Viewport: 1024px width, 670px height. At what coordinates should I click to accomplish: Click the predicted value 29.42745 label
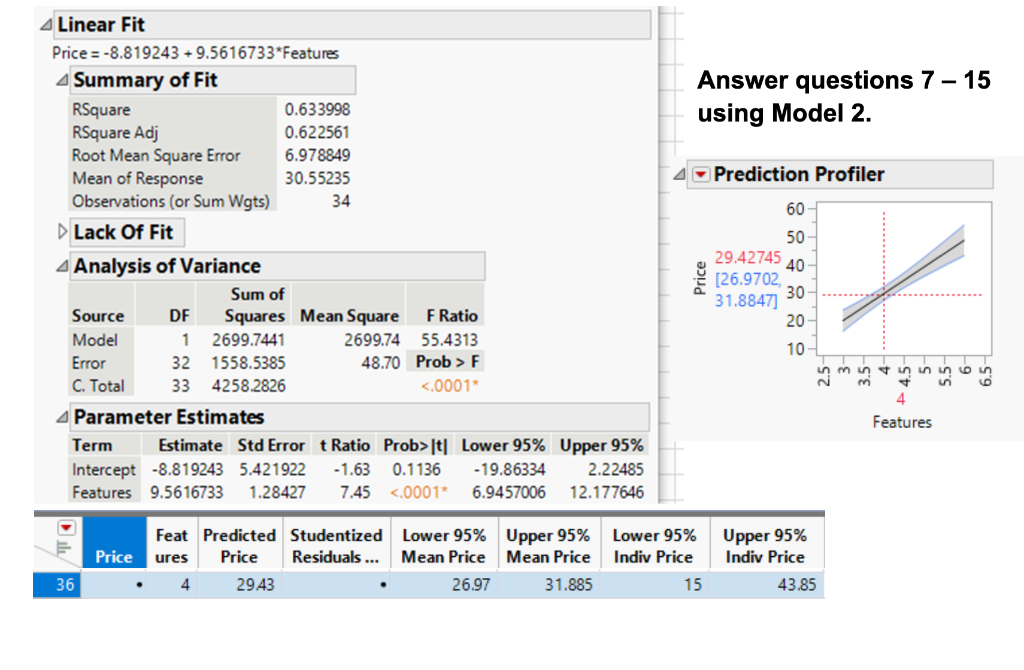pos(747,258)
